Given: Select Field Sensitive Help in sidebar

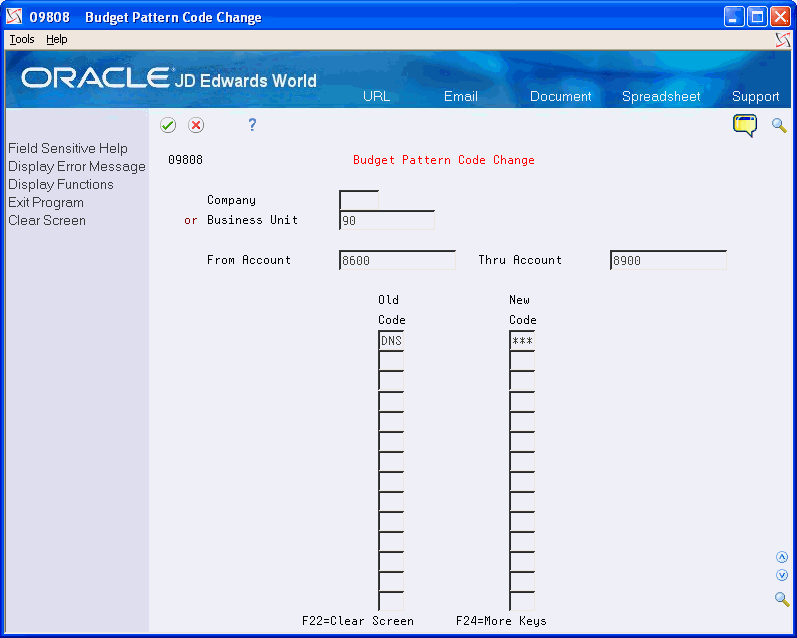Looking at the screenshot, I should click(x=68, y=148).
